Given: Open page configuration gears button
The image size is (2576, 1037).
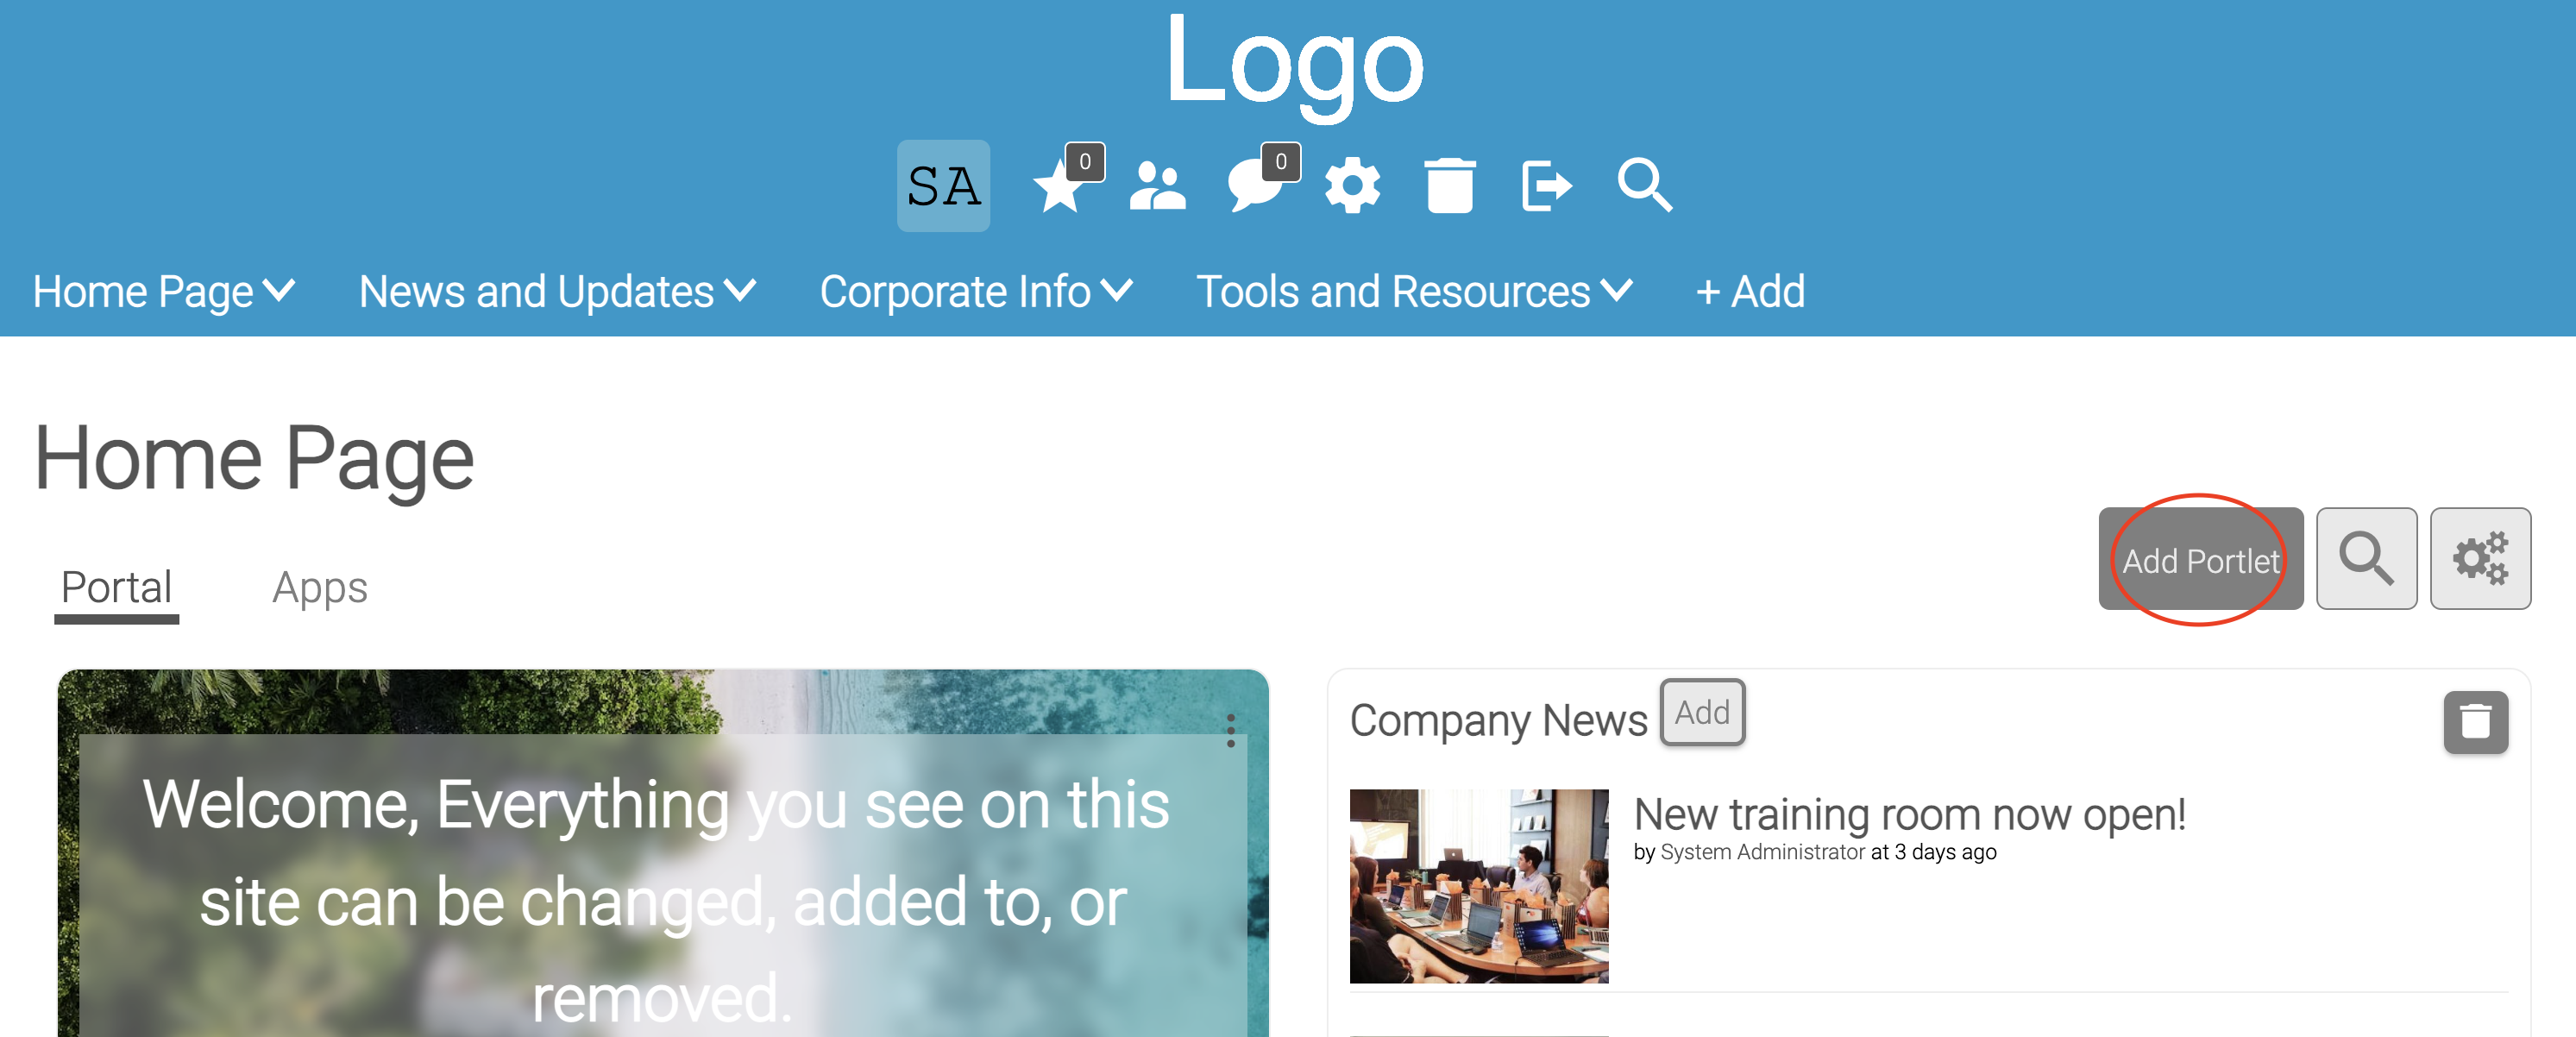Looking at the screenshot, I should point(2480,559).
